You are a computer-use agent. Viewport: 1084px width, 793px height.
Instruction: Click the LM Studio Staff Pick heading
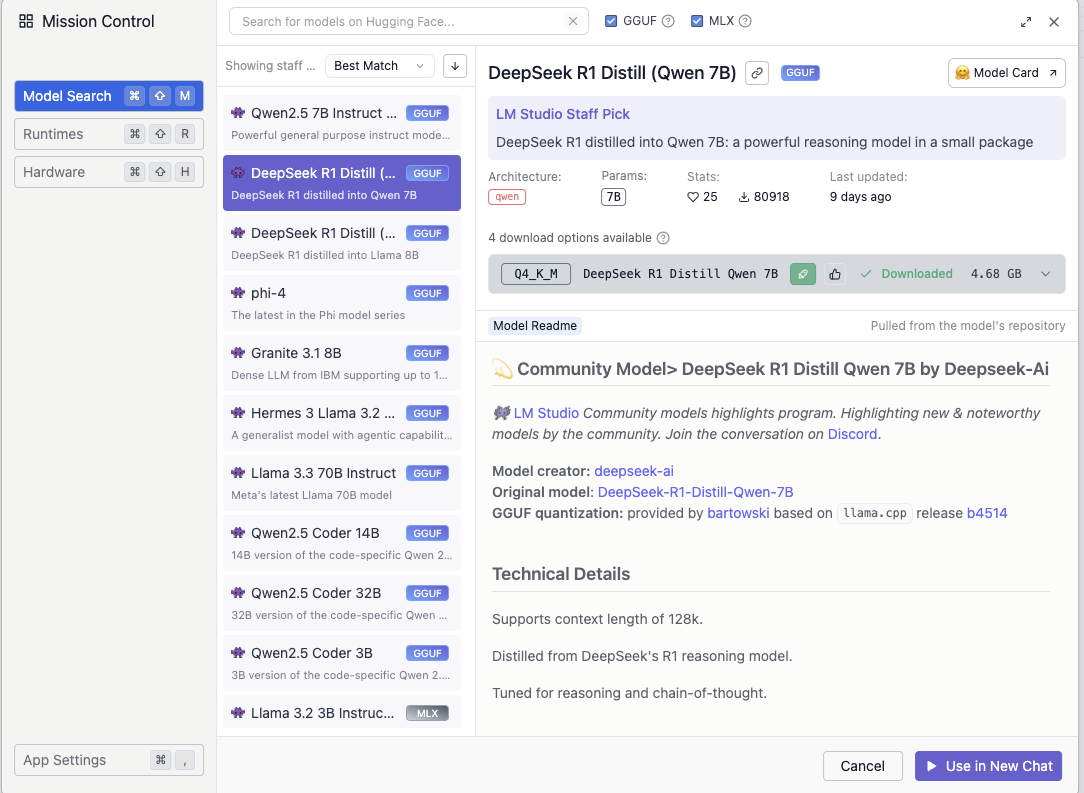pyautogui.click(x=563, y=114)
